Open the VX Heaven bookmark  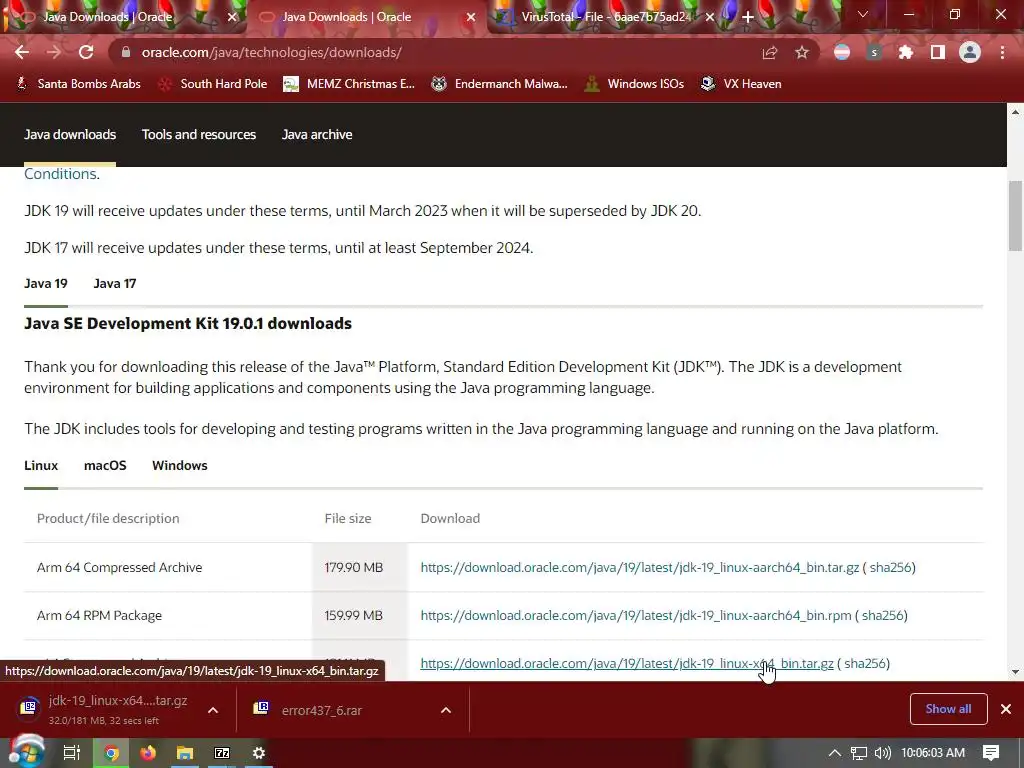[x=741, y=84]
